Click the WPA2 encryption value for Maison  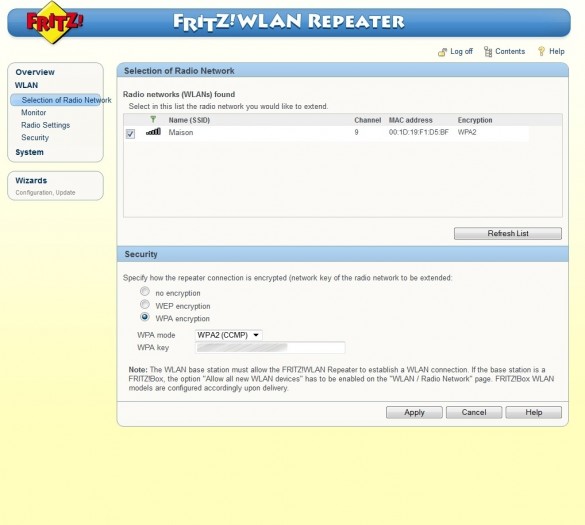pyautogui.click(x=467, y=132)
